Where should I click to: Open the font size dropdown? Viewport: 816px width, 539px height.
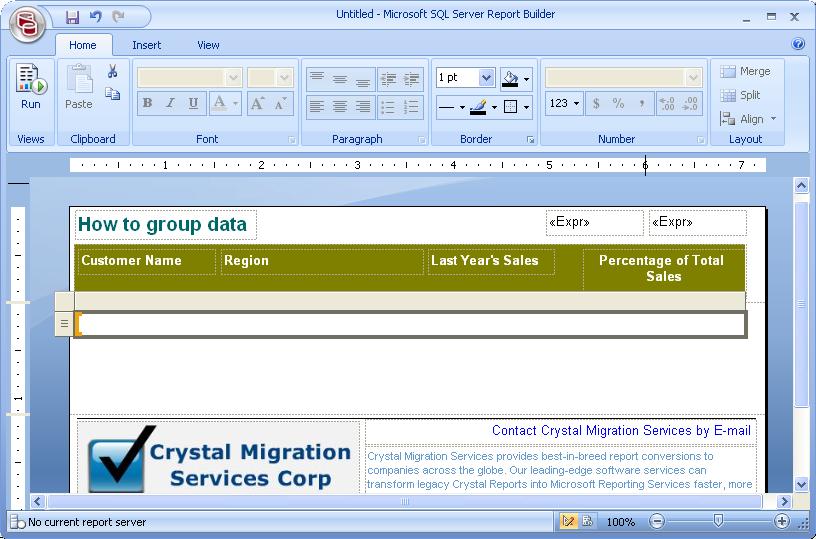284,78
